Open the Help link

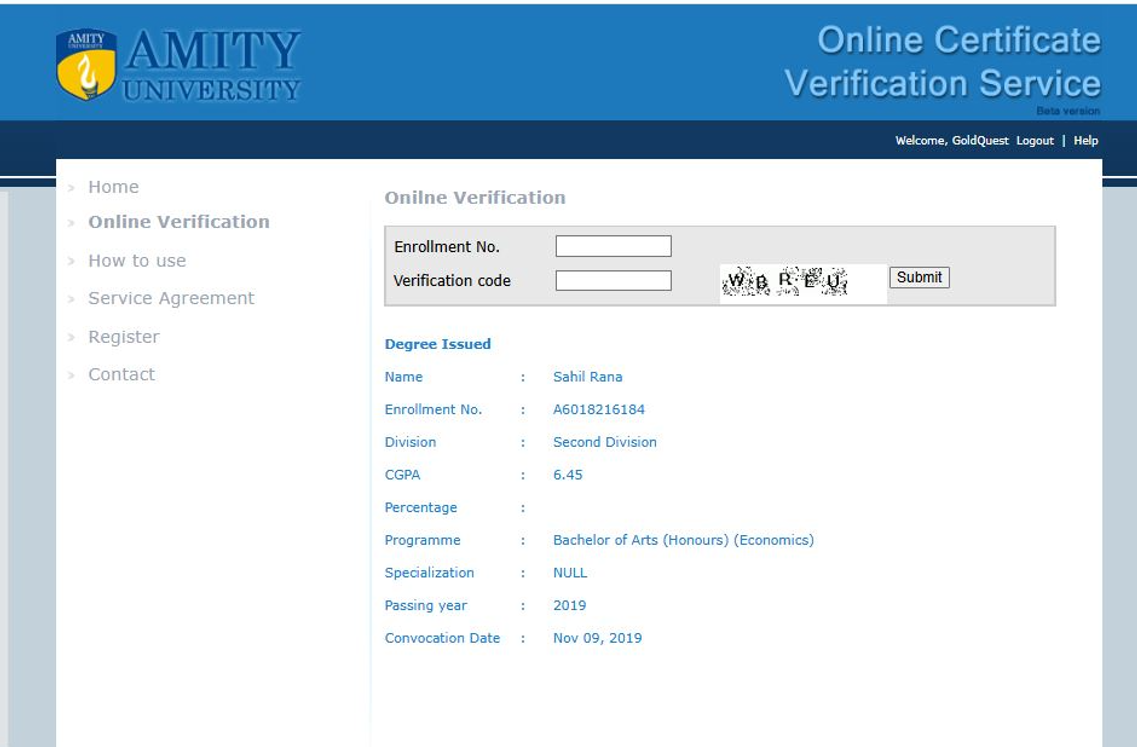click(x=1086, y=141)
